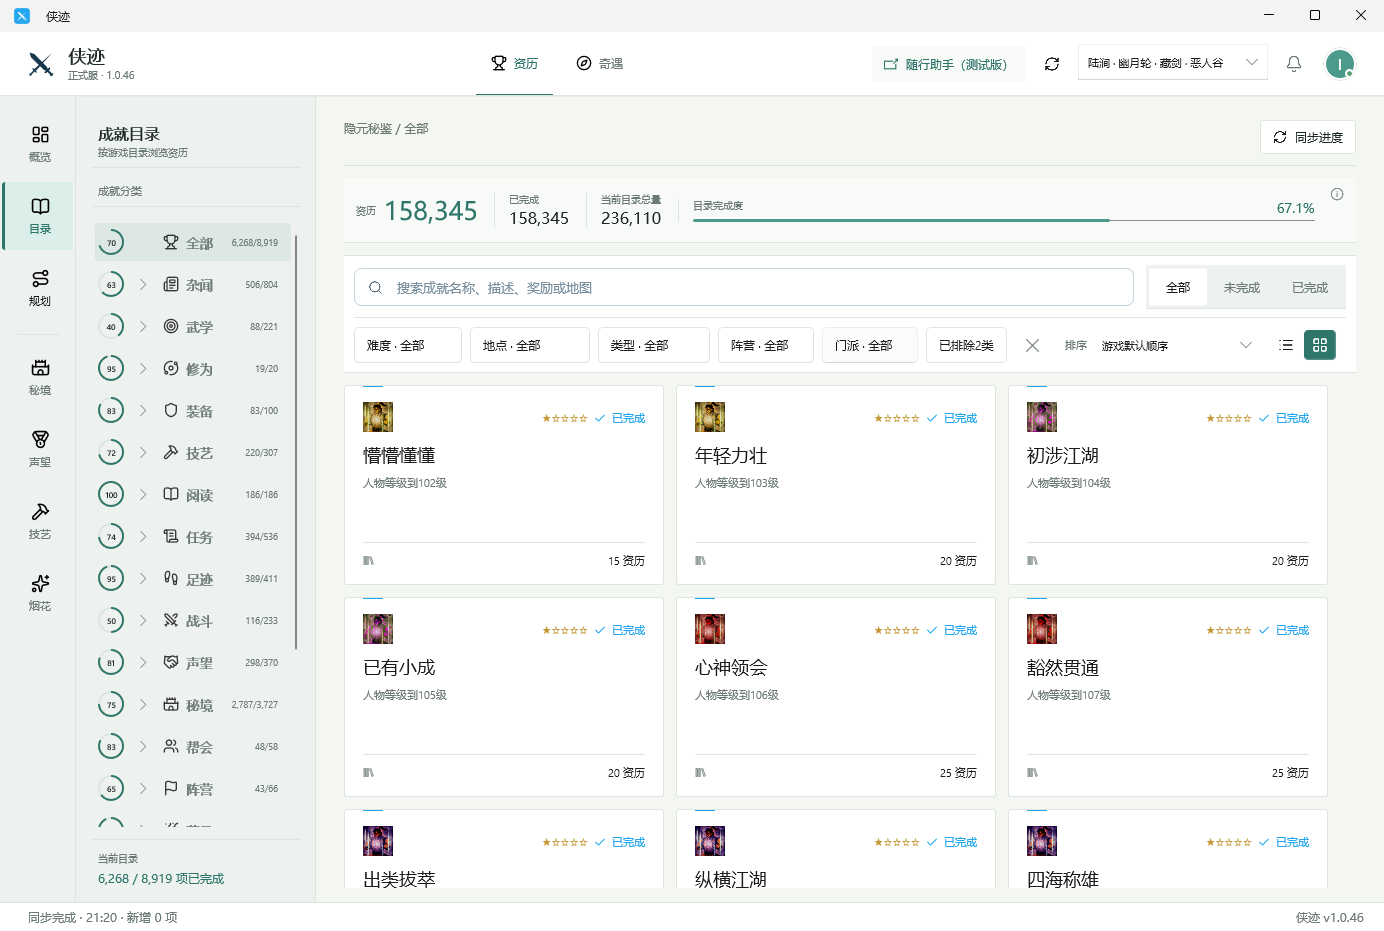The width and height of the screenshot is (1384, 931).
Task: Open the 地点 · 全部 filter dropdown
Action: pyautogui.click(x=530, y=345)
